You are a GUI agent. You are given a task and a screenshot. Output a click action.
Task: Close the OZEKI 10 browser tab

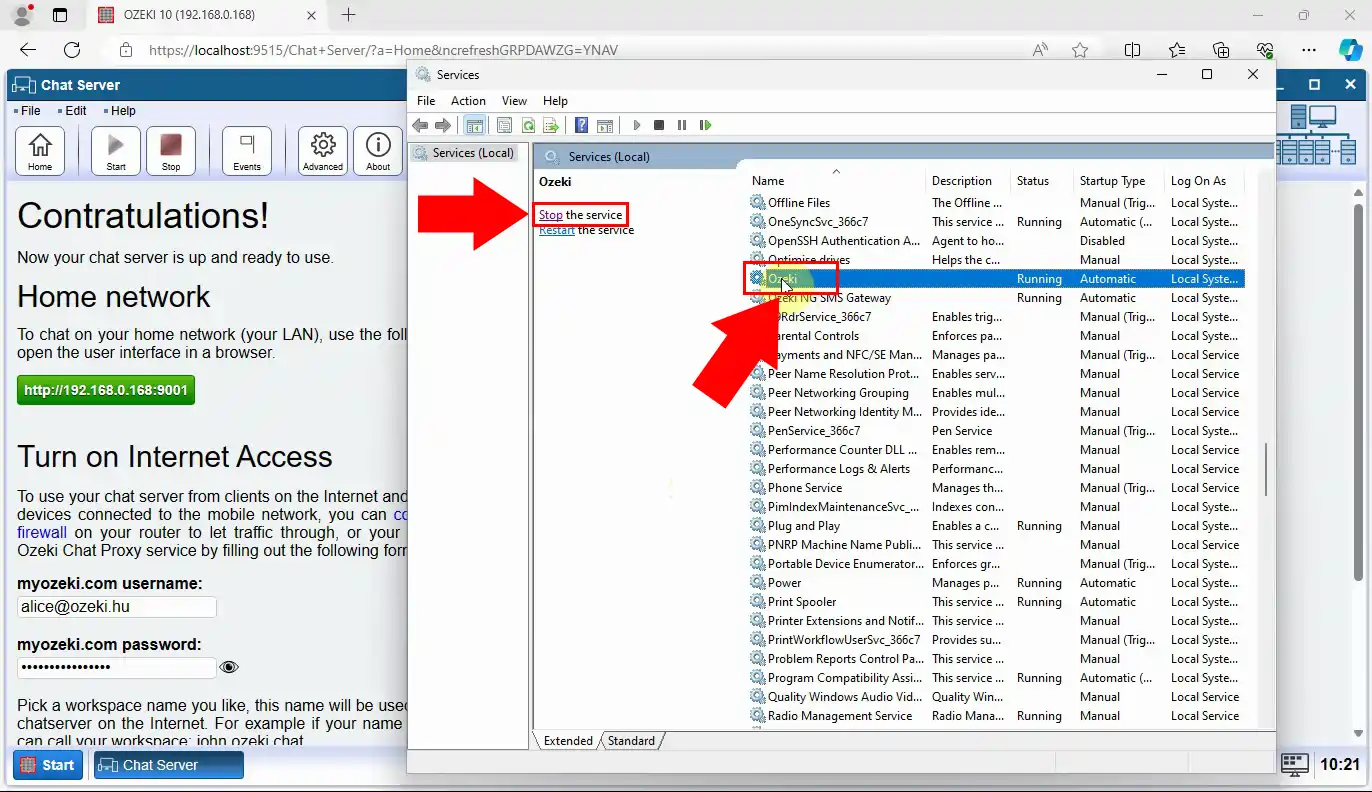coord(311,15)
